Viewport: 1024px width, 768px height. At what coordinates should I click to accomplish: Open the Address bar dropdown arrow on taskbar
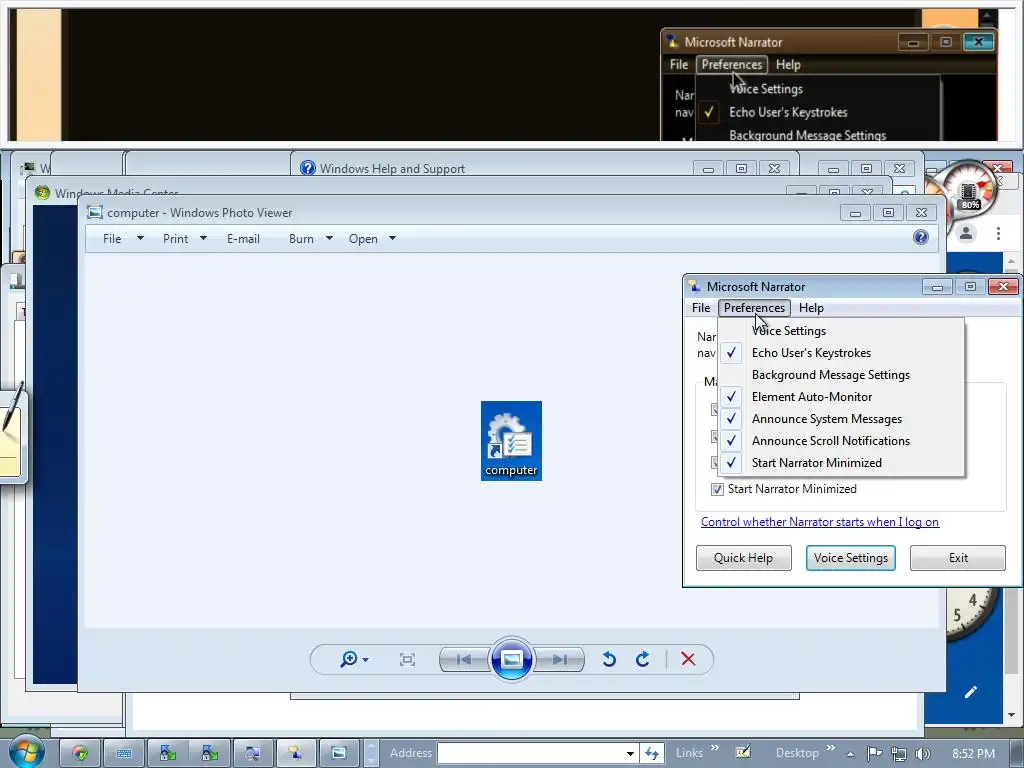[x=630, y=754]
